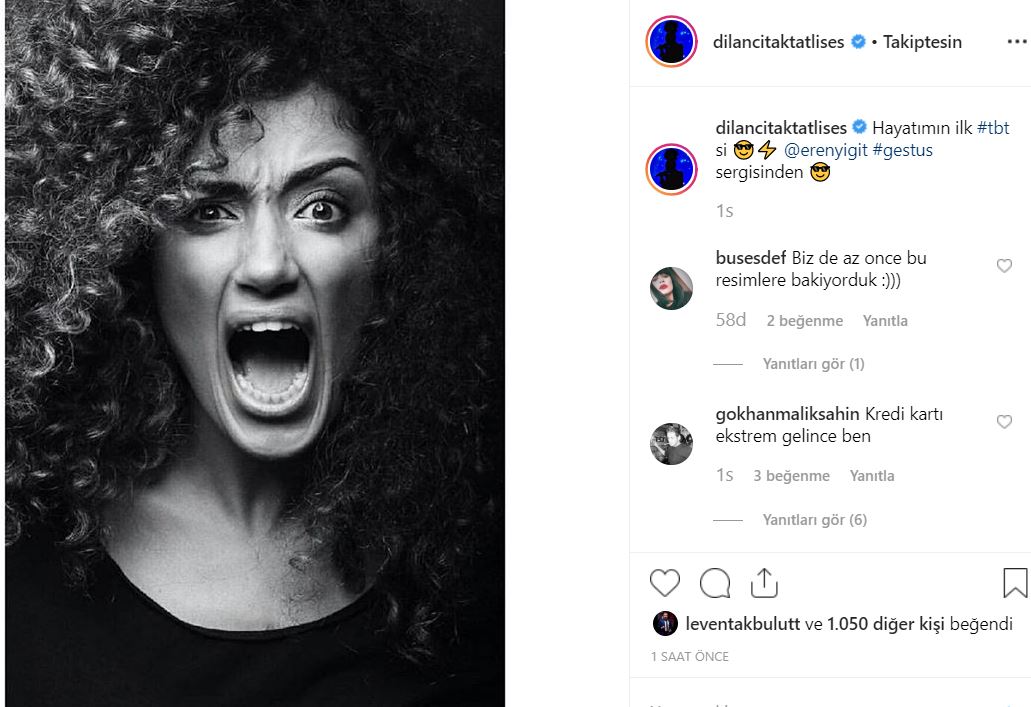The height and width of the screenshot is (707, 1031).
Task: Expand replies under busesdef's comment
Action: pyautogui.click(x=813, y=364)
